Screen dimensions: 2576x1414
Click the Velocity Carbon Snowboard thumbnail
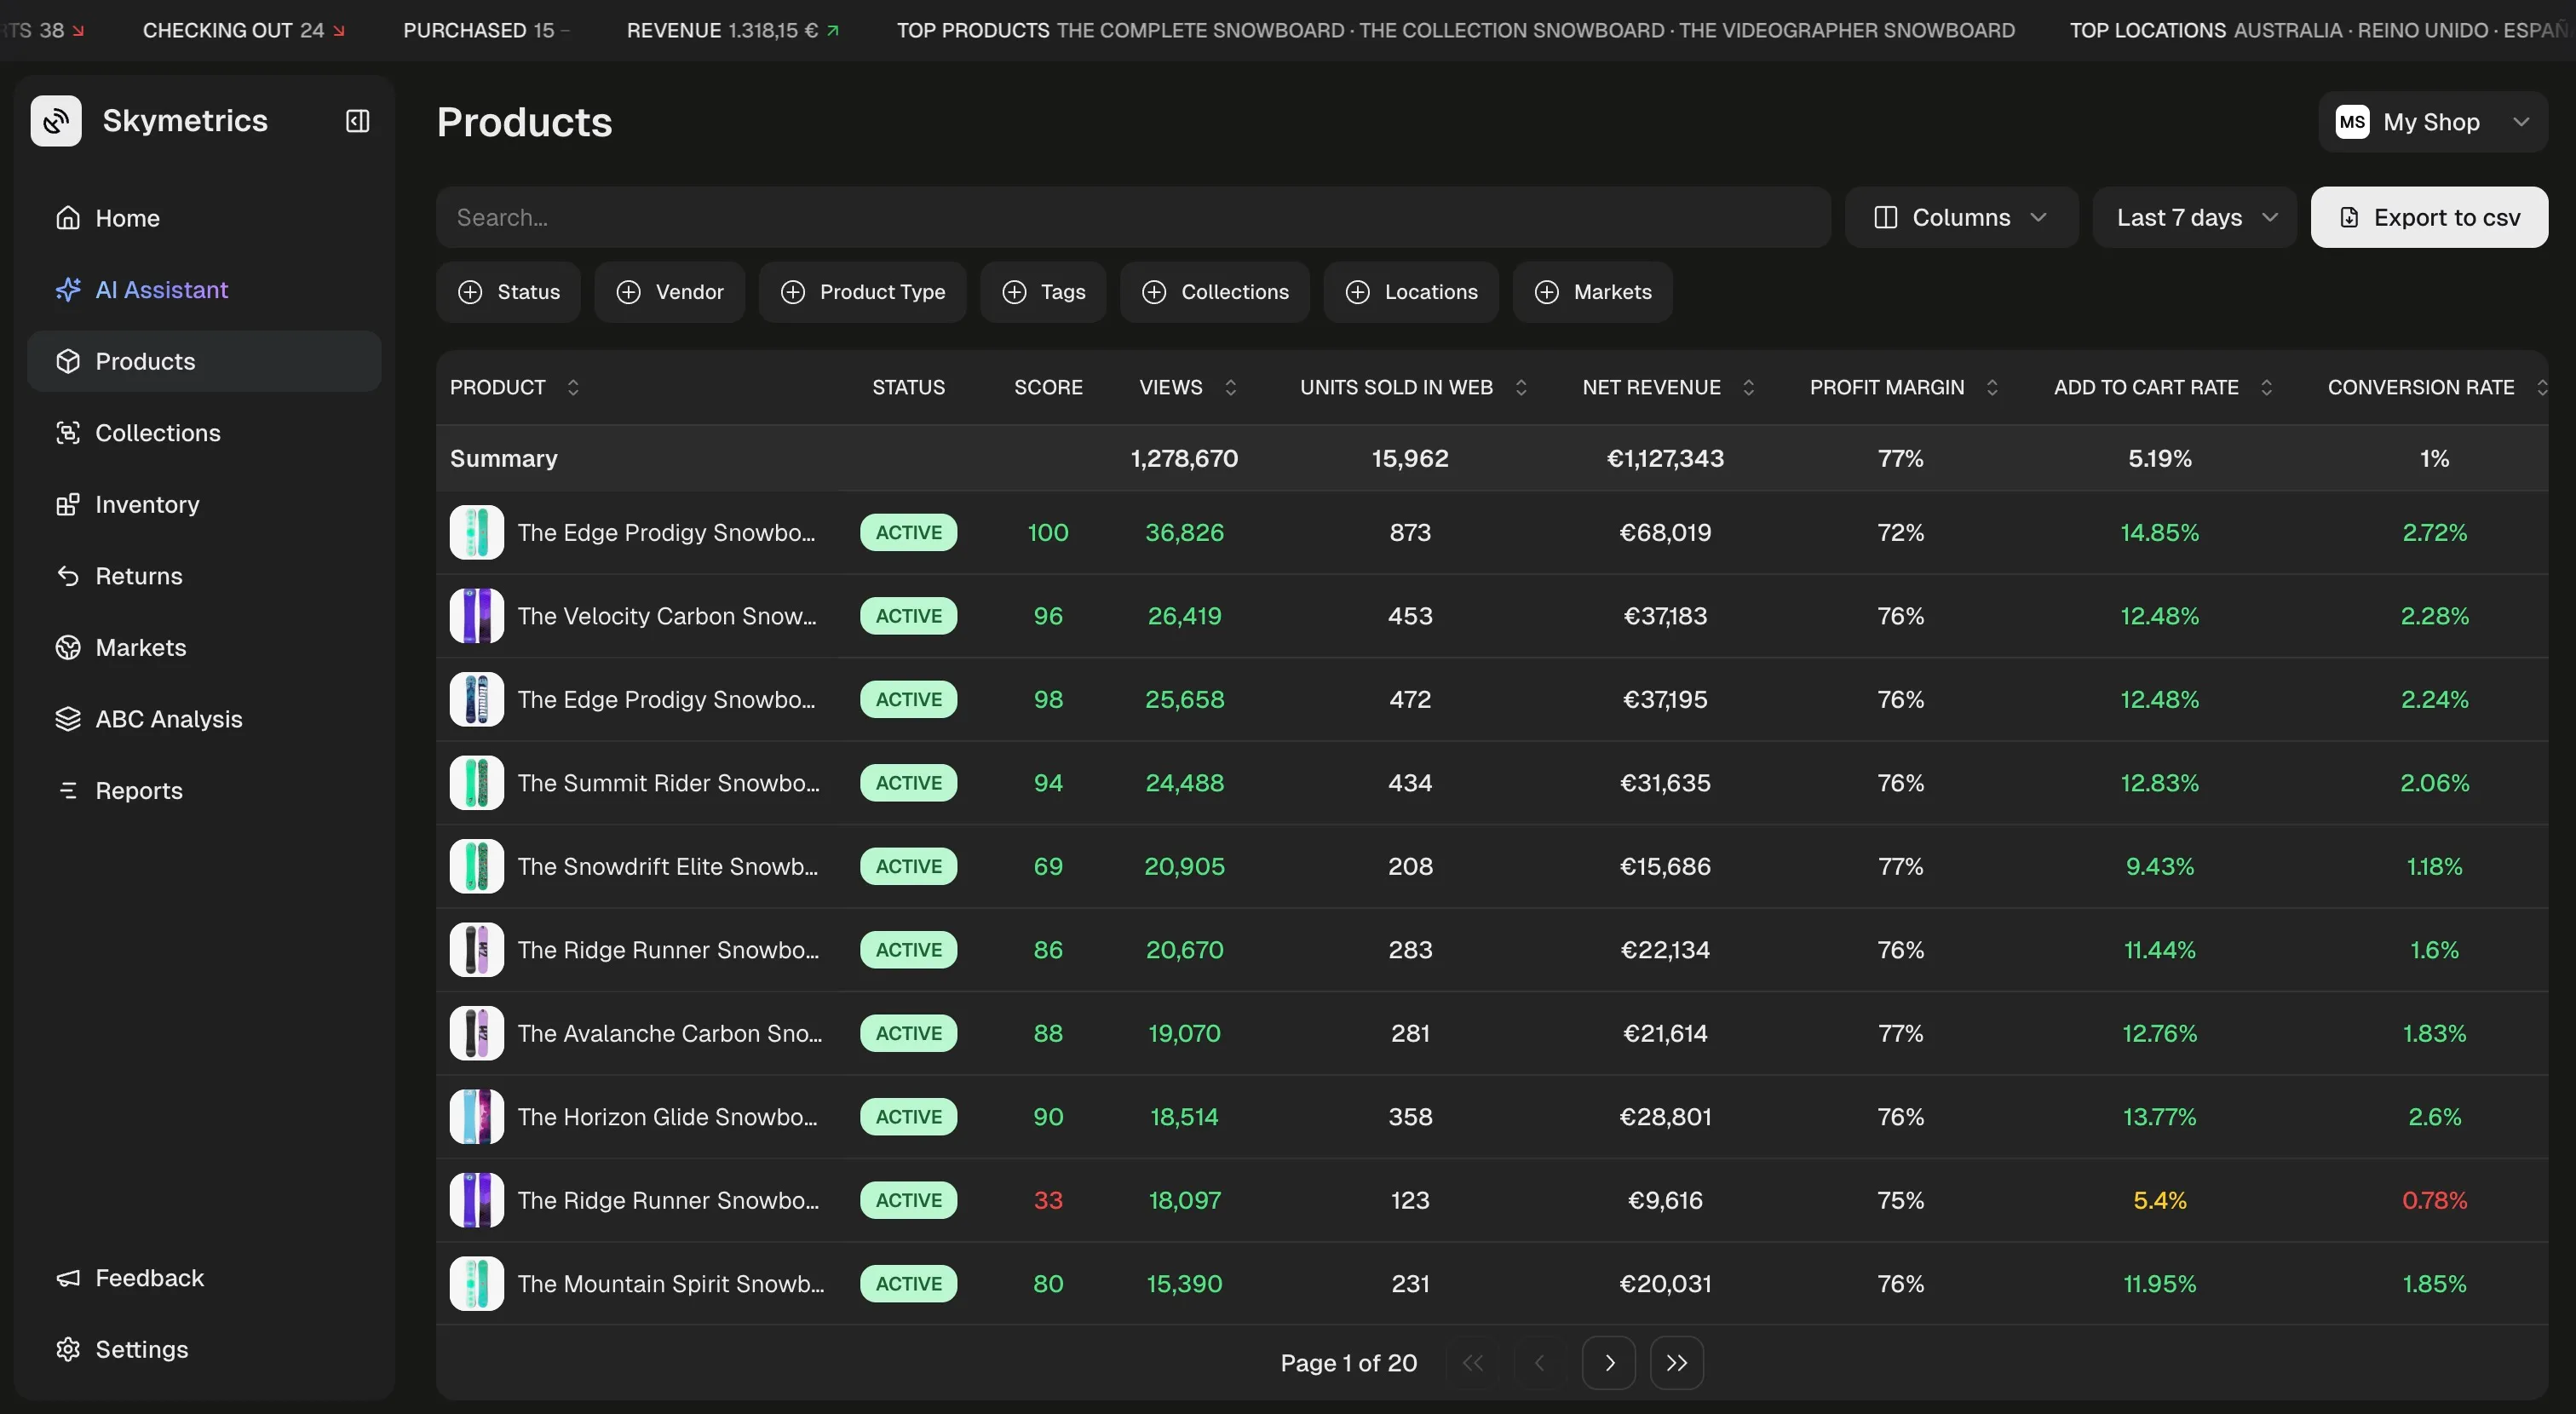pyautogui.click(x=476, y=616)
